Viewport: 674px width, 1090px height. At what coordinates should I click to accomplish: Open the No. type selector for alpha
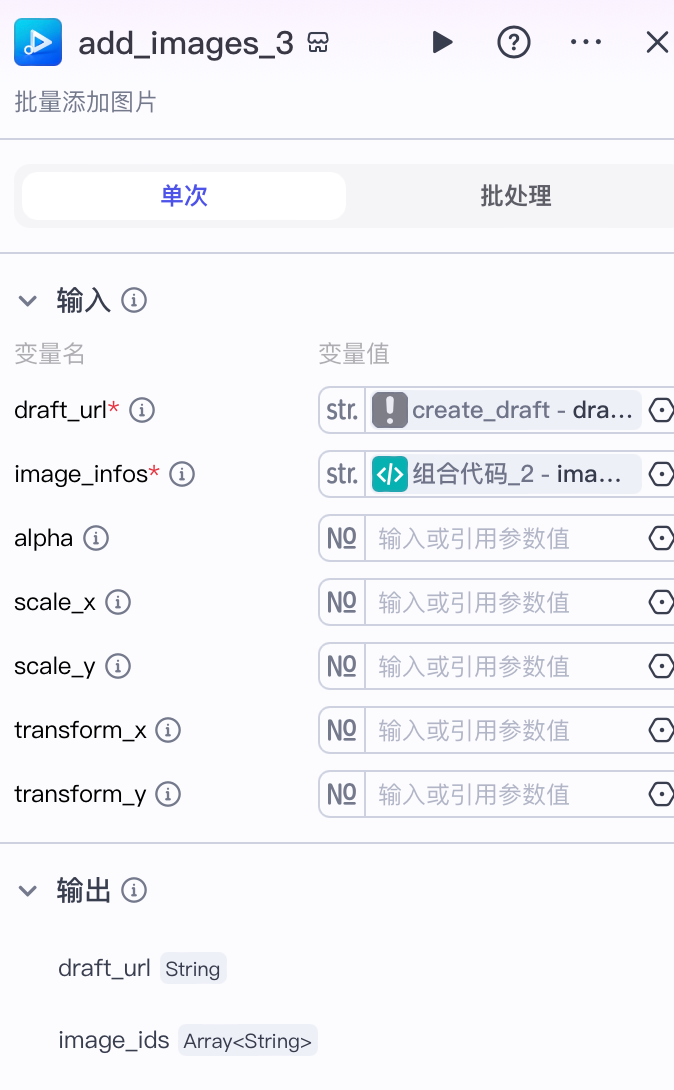click(342, 538)
